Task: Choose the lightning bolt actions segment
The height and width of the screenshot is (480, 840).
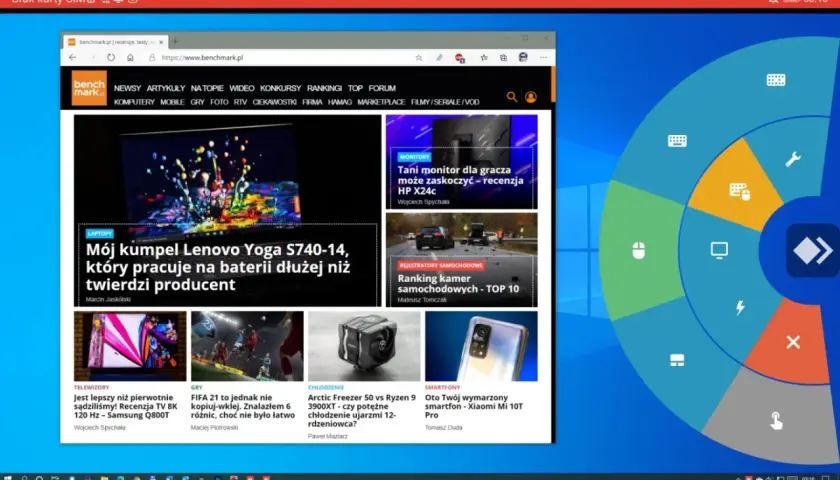Action: [x=740, y=308]
